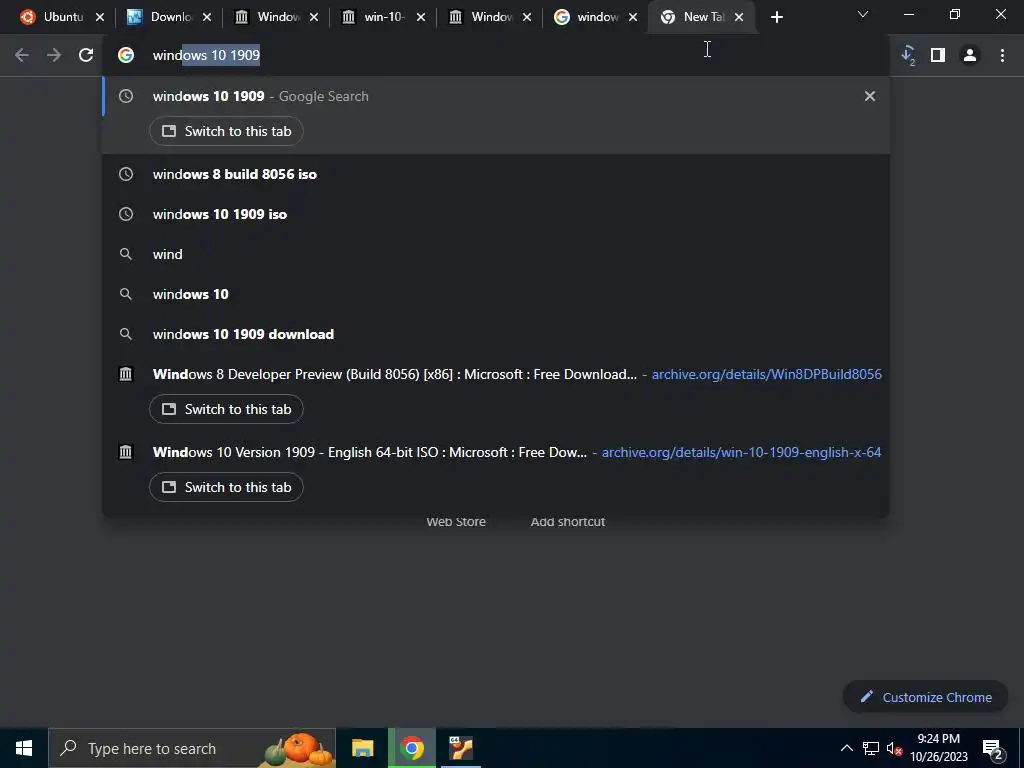Open the side panel icon
The image size is (1024, 768).
point(938,56)
